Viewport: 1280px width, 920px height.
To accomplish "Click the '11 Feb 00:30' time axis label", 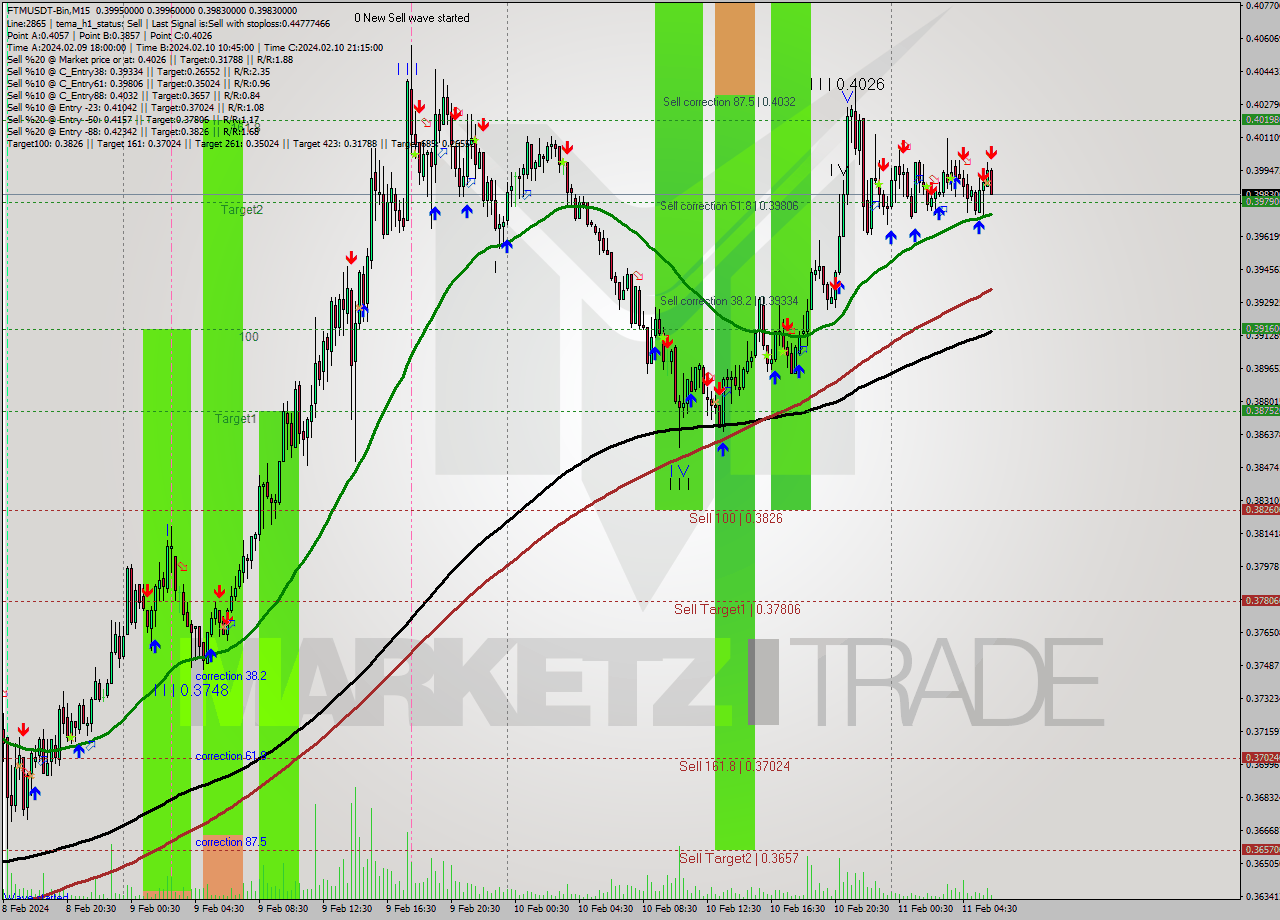I will 925,909.
